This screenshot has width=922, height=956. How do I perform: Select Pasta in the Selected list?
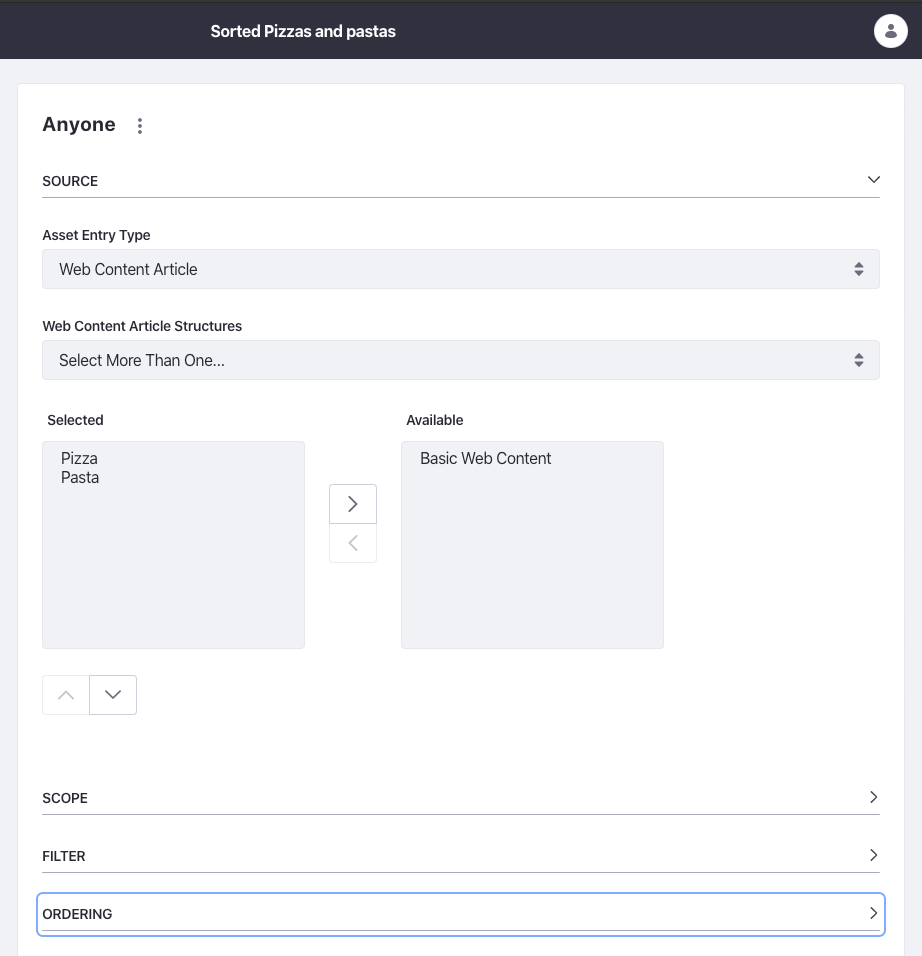pyautogui.click(x=80, y=477)
